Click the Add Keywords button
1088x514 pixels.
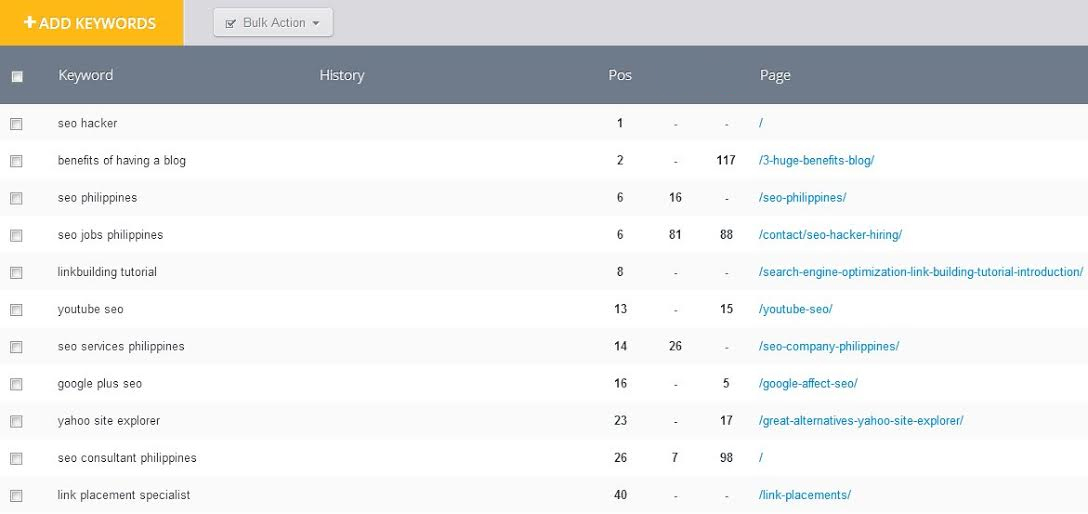click(91, 23)
